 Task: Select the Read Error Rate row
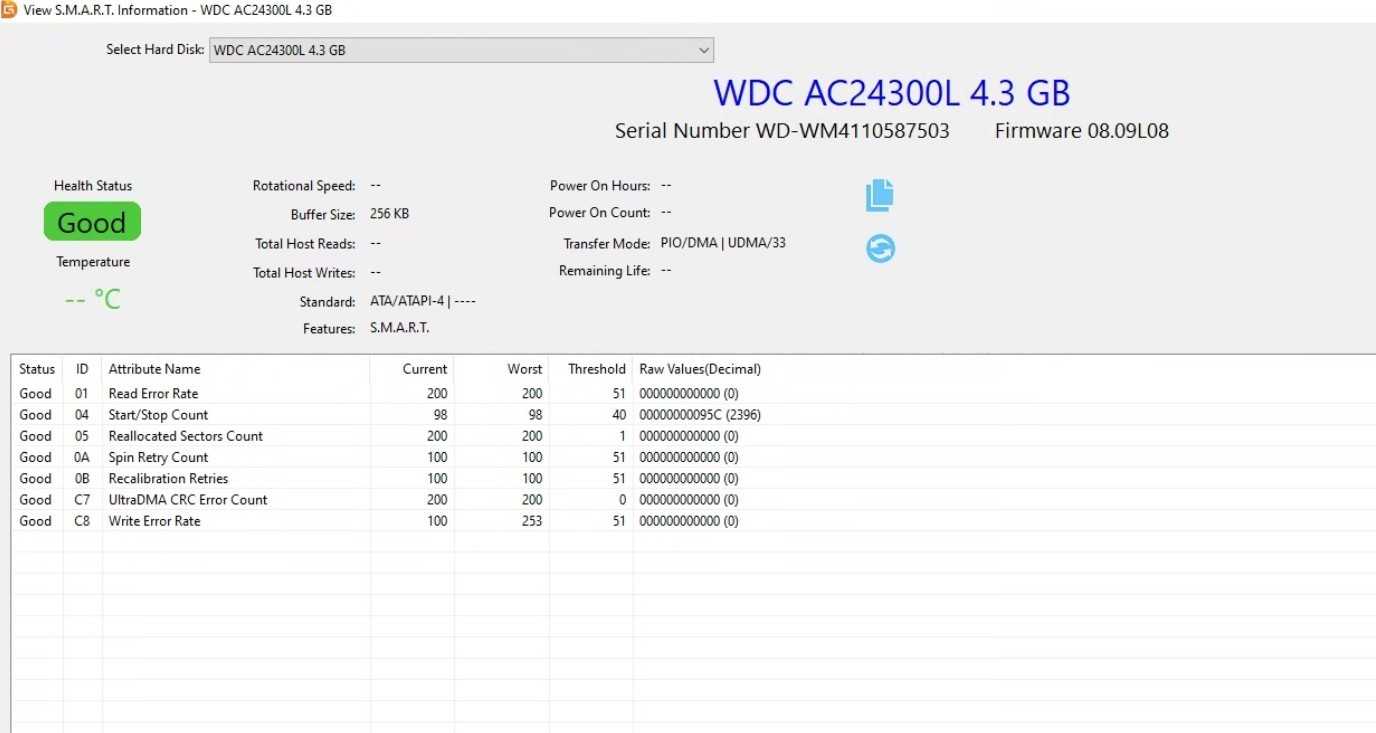click(694, 394)
